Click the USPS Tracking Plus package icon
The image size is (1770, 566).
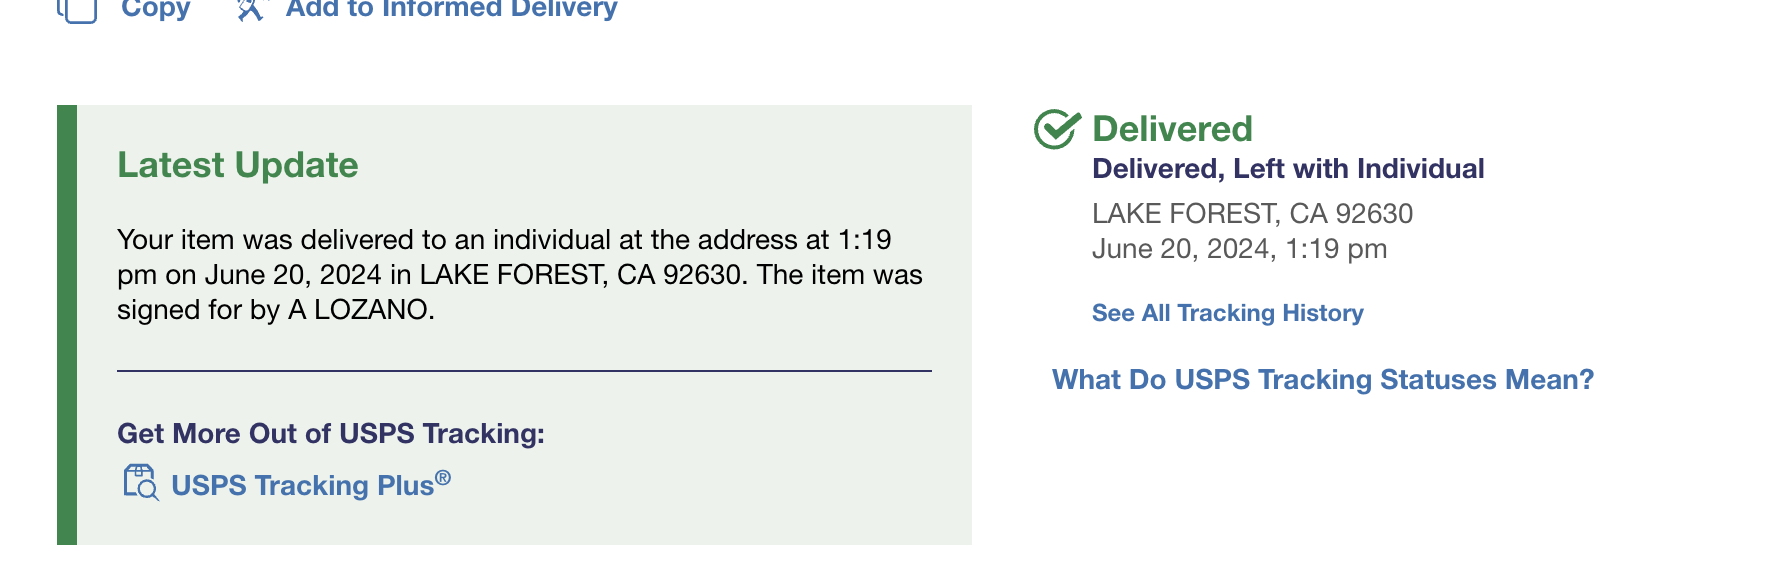(x=141, y=482)
